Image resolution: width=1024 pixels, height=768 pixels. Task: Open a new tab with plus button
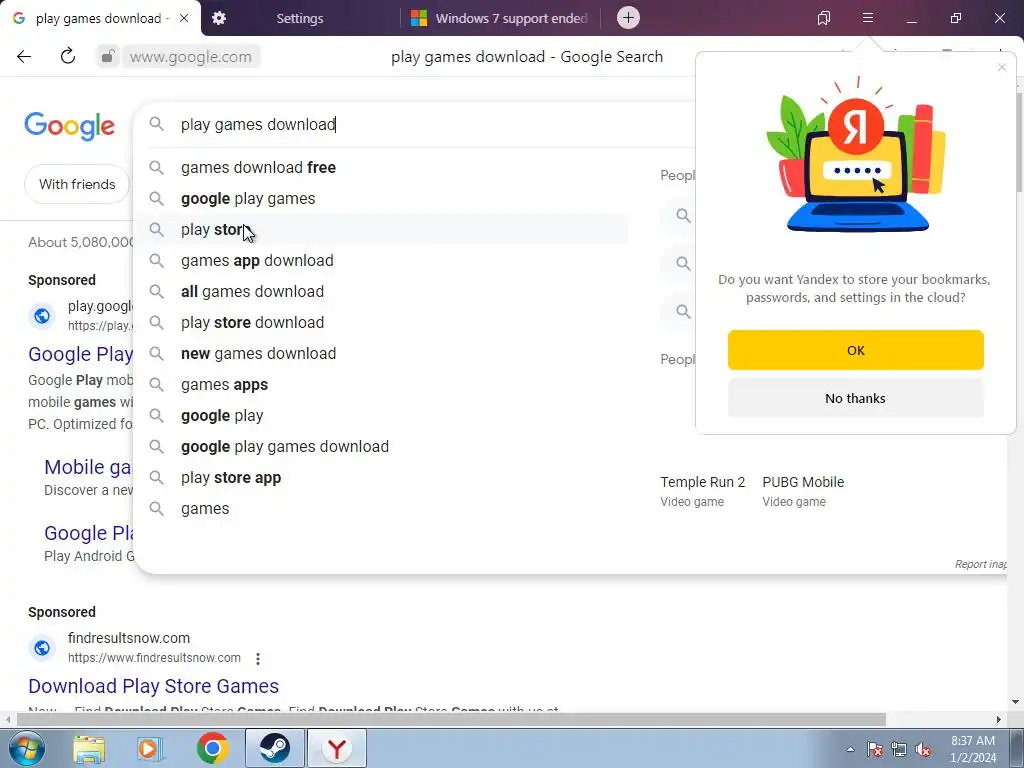pos(628,18)
